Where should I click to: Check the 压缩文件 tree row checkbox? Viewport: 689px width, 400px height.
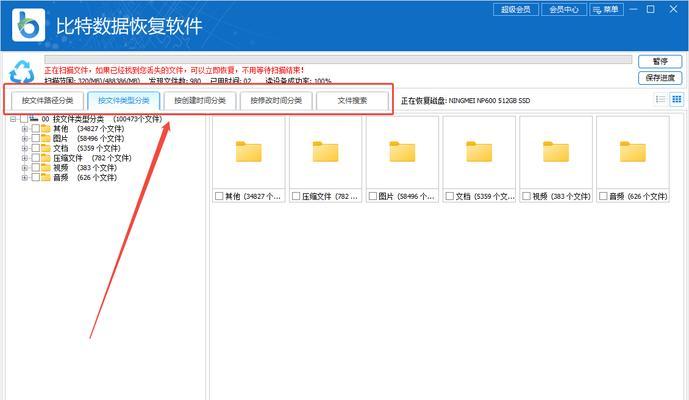click(36, 158)
